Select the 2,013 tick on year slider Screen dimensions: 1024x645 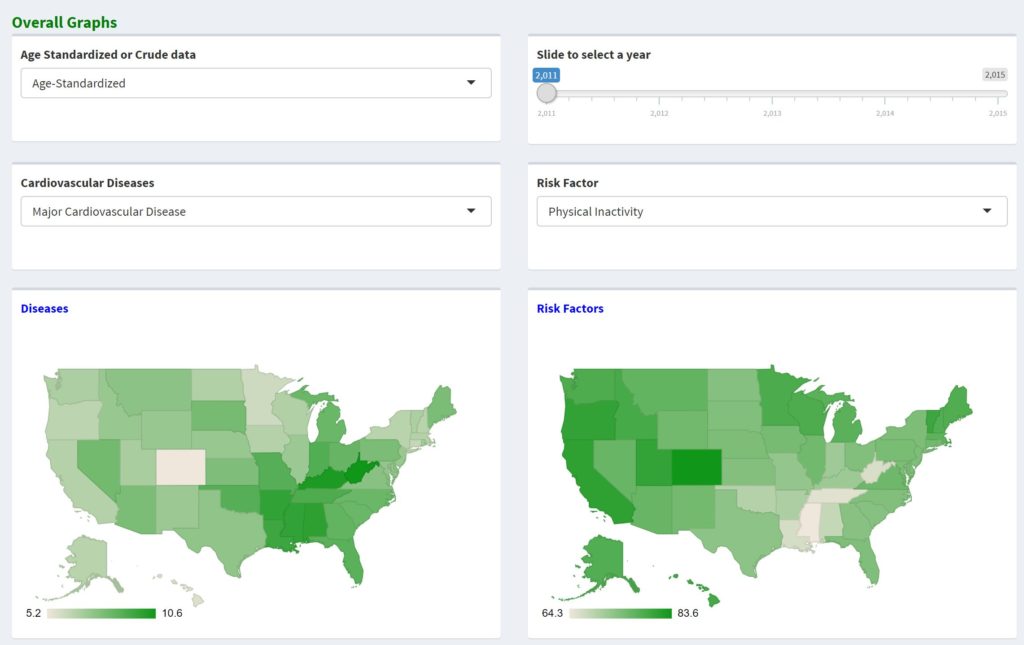point(772,113)
